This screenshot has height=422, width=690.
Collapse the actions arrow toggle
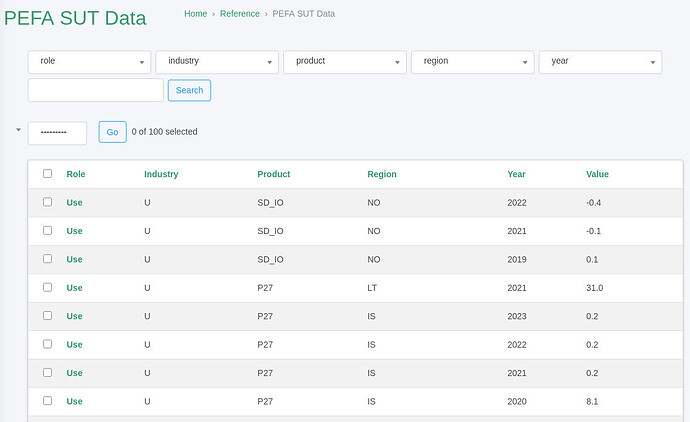click(x=18, y=130)
